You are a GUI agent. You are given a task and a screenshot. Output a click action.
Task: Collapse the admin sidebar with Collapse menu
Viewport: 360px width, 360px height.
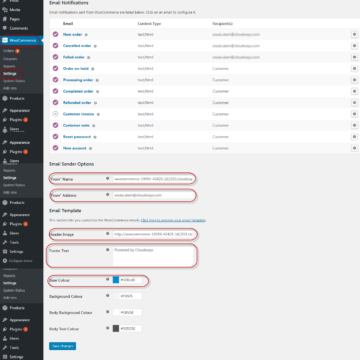click(21, 261)
